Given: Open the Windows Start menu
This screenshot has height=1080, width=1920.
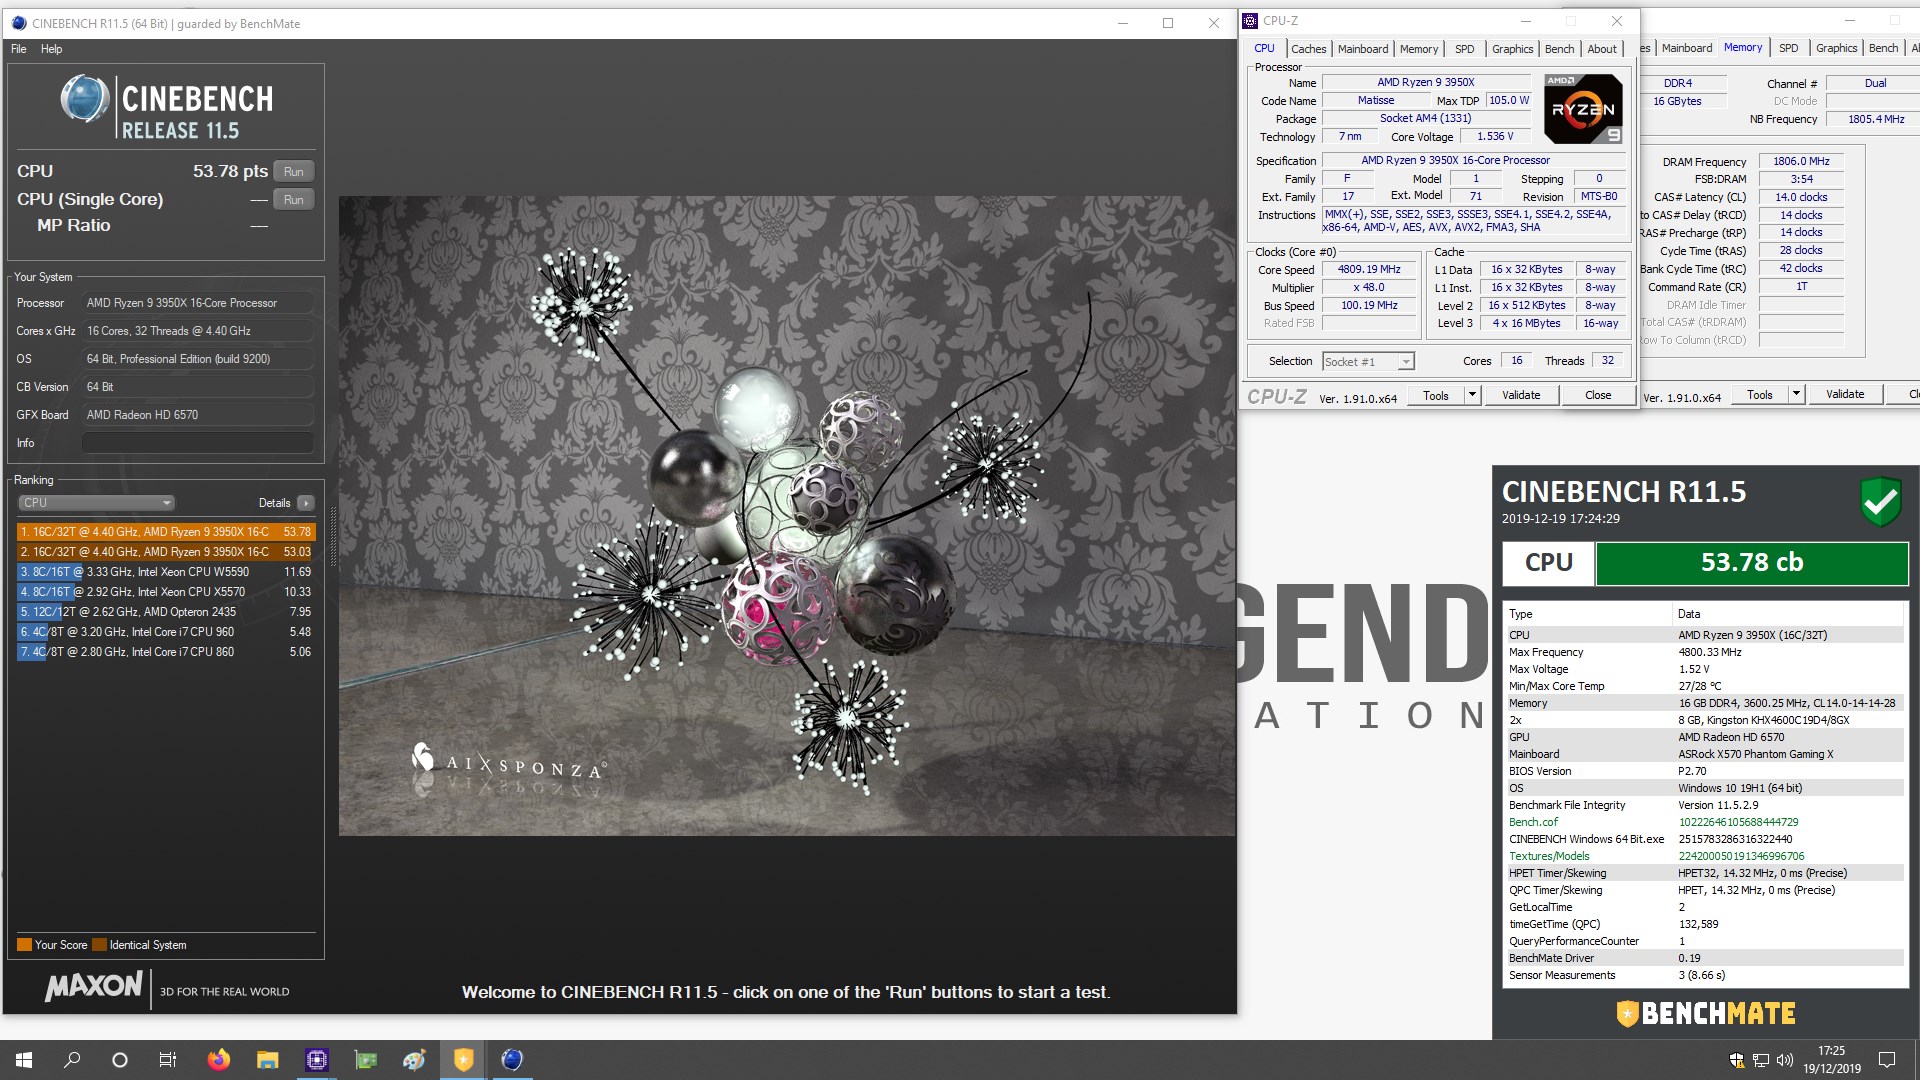Looking at the screenshot, I should [x=24, y=1060].
